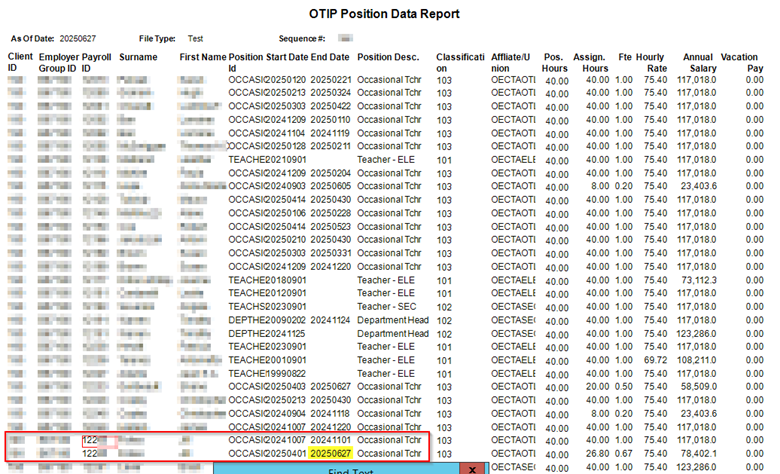Select assigned hours 26.80
The width and height of the screenshot is (780, 474).
tap(597, 454)
